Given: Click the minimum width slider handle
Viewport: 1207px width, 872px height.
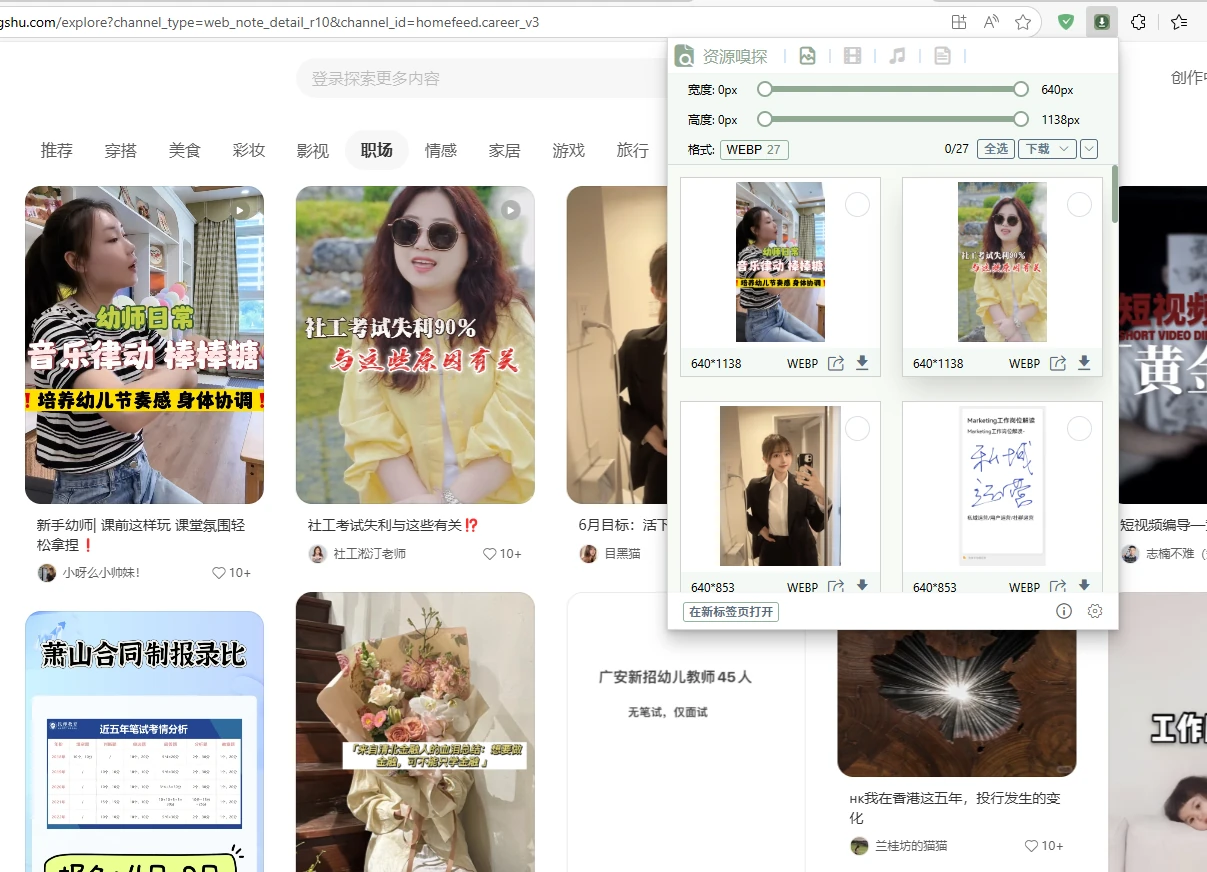Looking at the screenshot, I should click(x=765, y=89).
